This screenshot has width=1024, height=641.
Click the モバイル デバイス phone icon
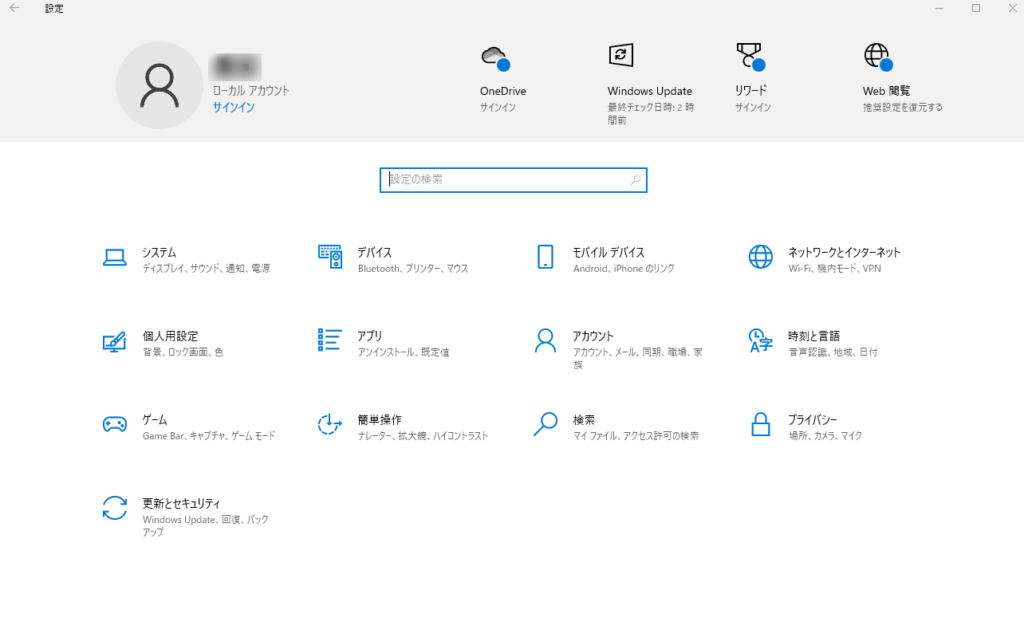tap(545, 258)
